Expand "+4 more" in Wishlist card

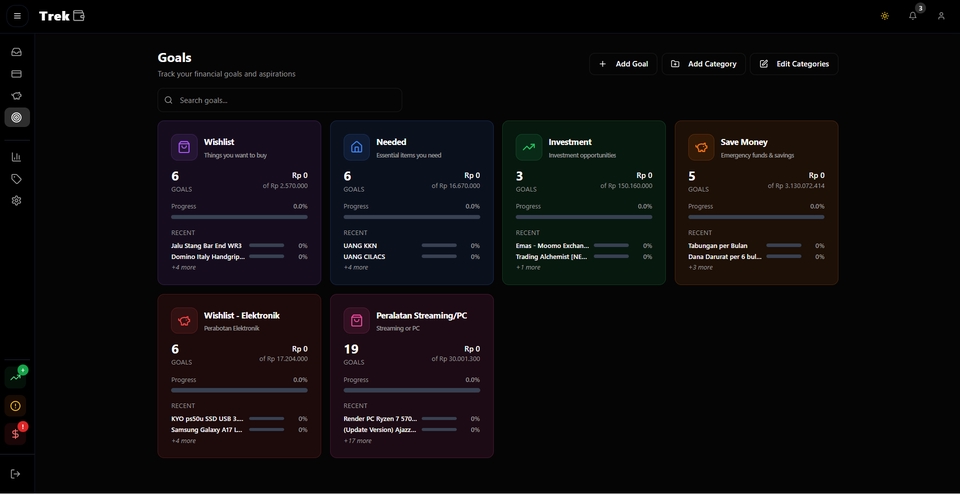point(183,268)
